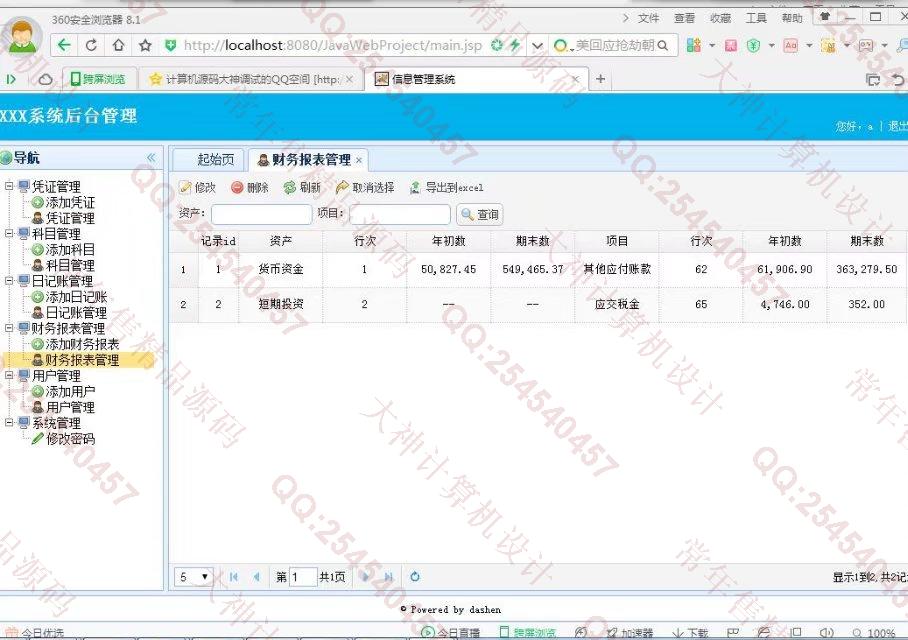The height and width of the screenshot is (640, 908).
Task: Go to the last page in pagination
Action: (389, 577)
